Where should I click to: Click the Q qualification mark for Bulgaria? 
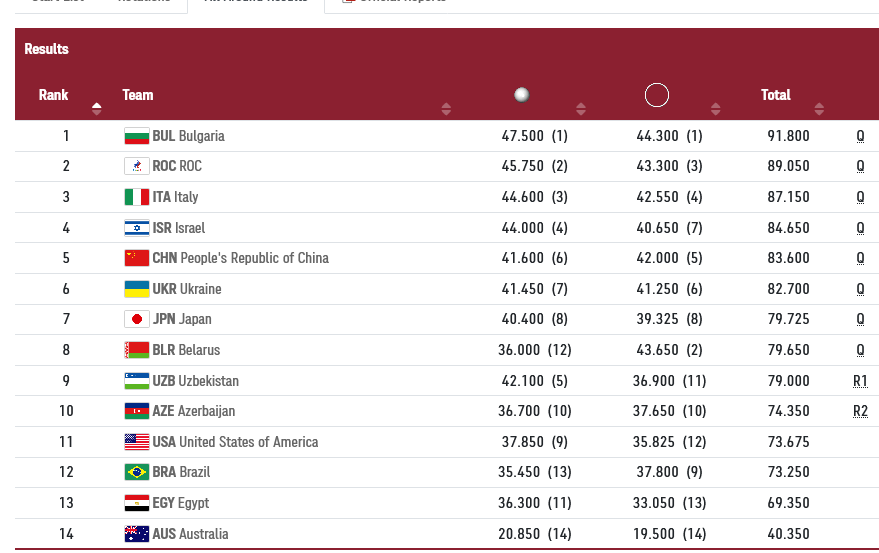(x=861, y=136)
